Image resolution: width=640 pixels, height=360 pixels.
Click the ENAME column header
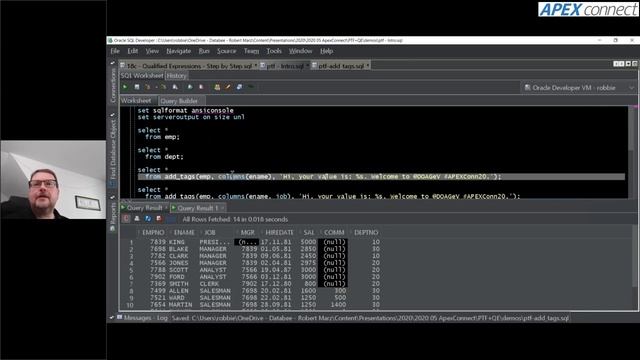(x=184, y=232)
